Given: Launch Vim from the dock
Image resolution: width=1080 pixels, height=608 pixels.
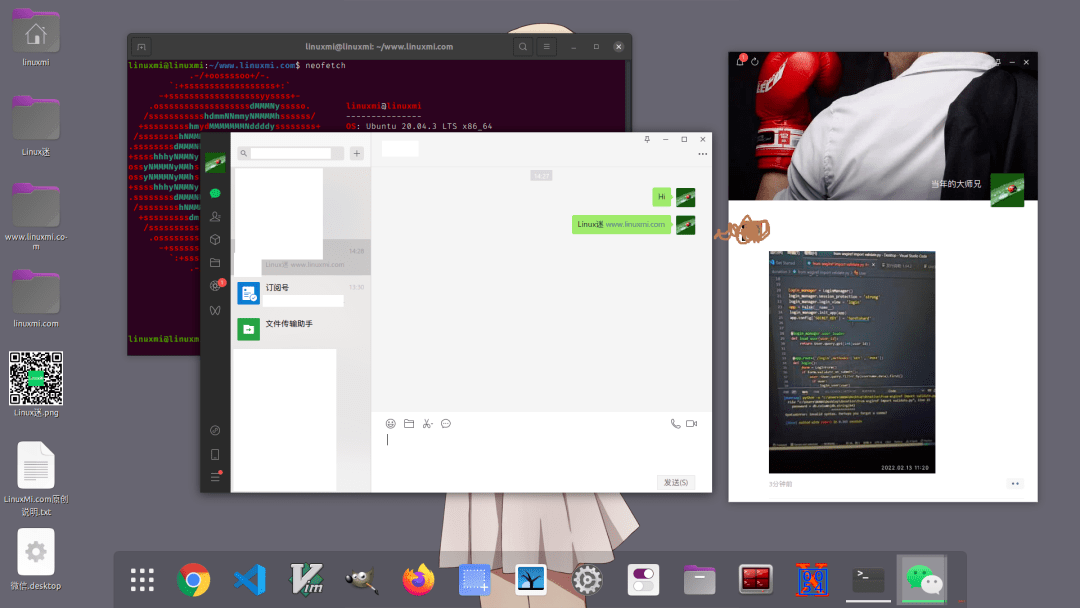Looking at the screenshot, I should click(306, 580).
